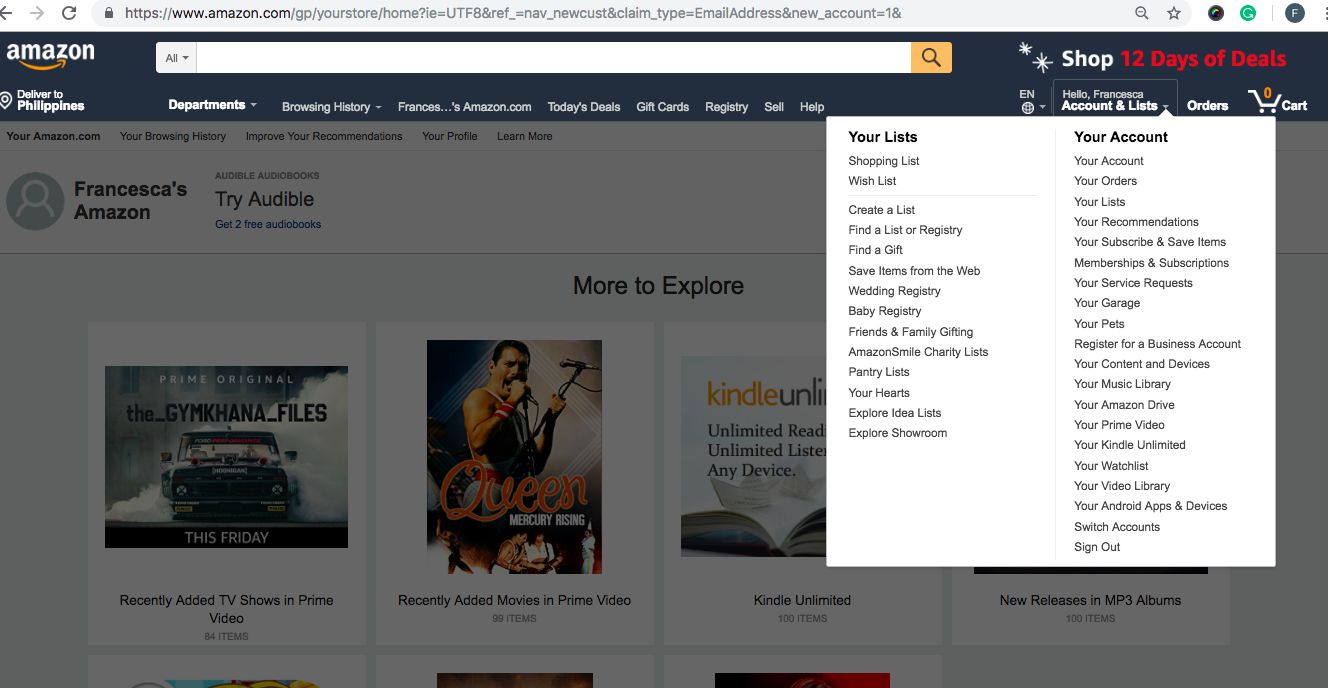Open the shopping cart icon
1328x688 pixels.
coord(1264,102)
